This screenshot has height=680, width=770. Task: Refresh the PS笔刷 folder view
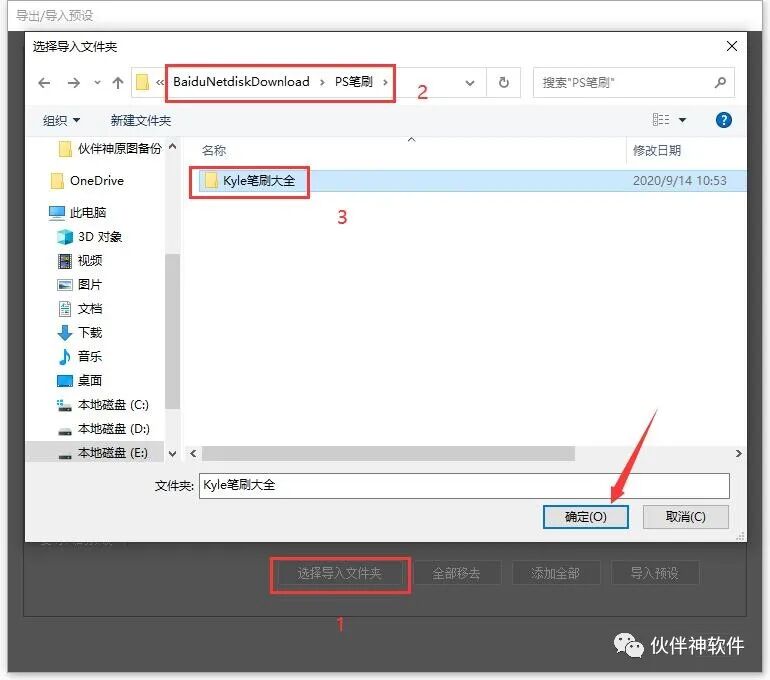coord(503,82)
